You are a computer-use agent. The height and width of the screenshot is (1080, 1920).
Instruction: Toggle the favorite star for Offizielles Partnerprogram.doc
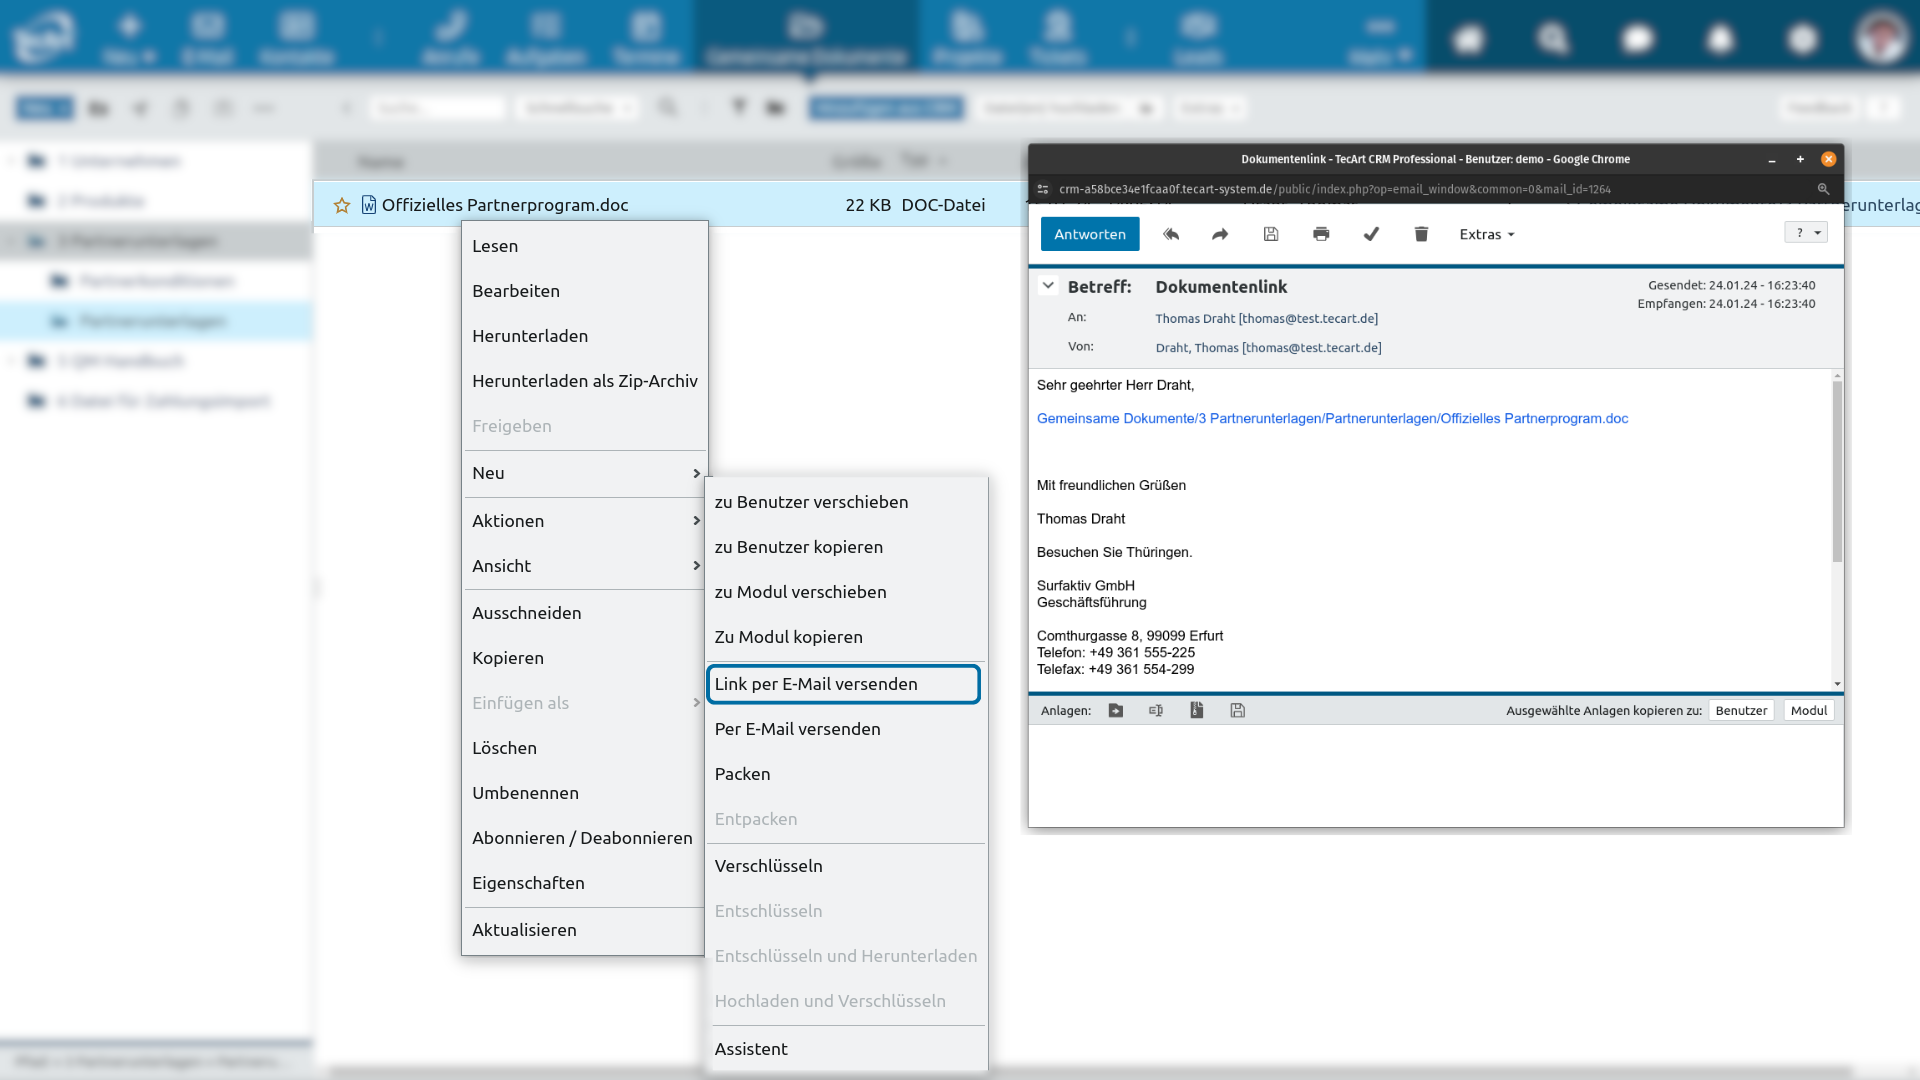point(342,205)
